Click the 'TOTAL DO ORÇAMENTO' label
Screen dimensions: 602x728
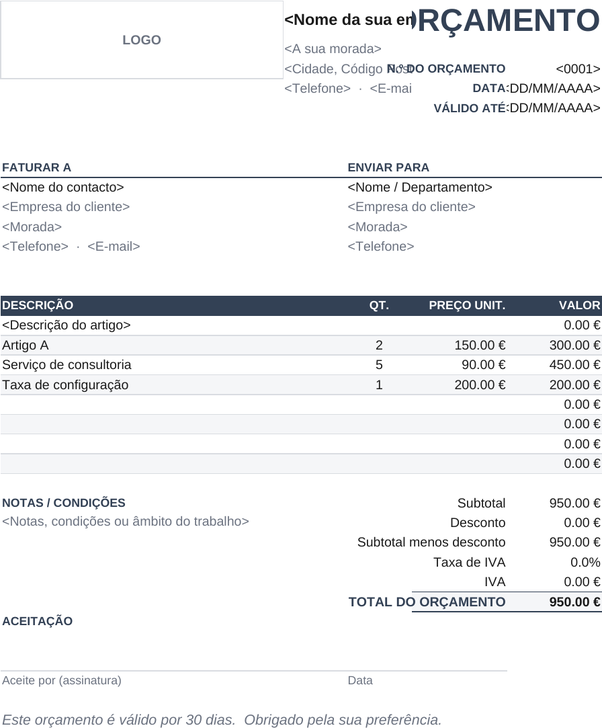427,602
